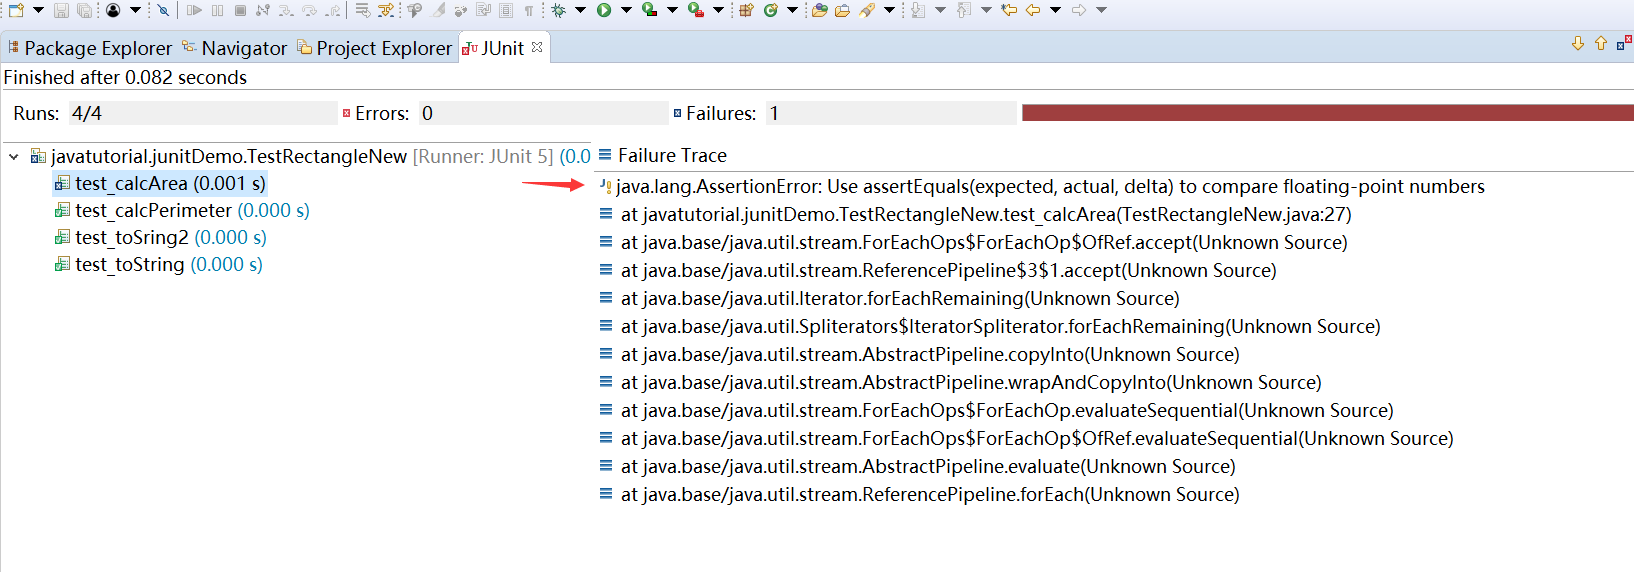Click the AbstractPipeline.copyInto trace line

tap(919, 354)
